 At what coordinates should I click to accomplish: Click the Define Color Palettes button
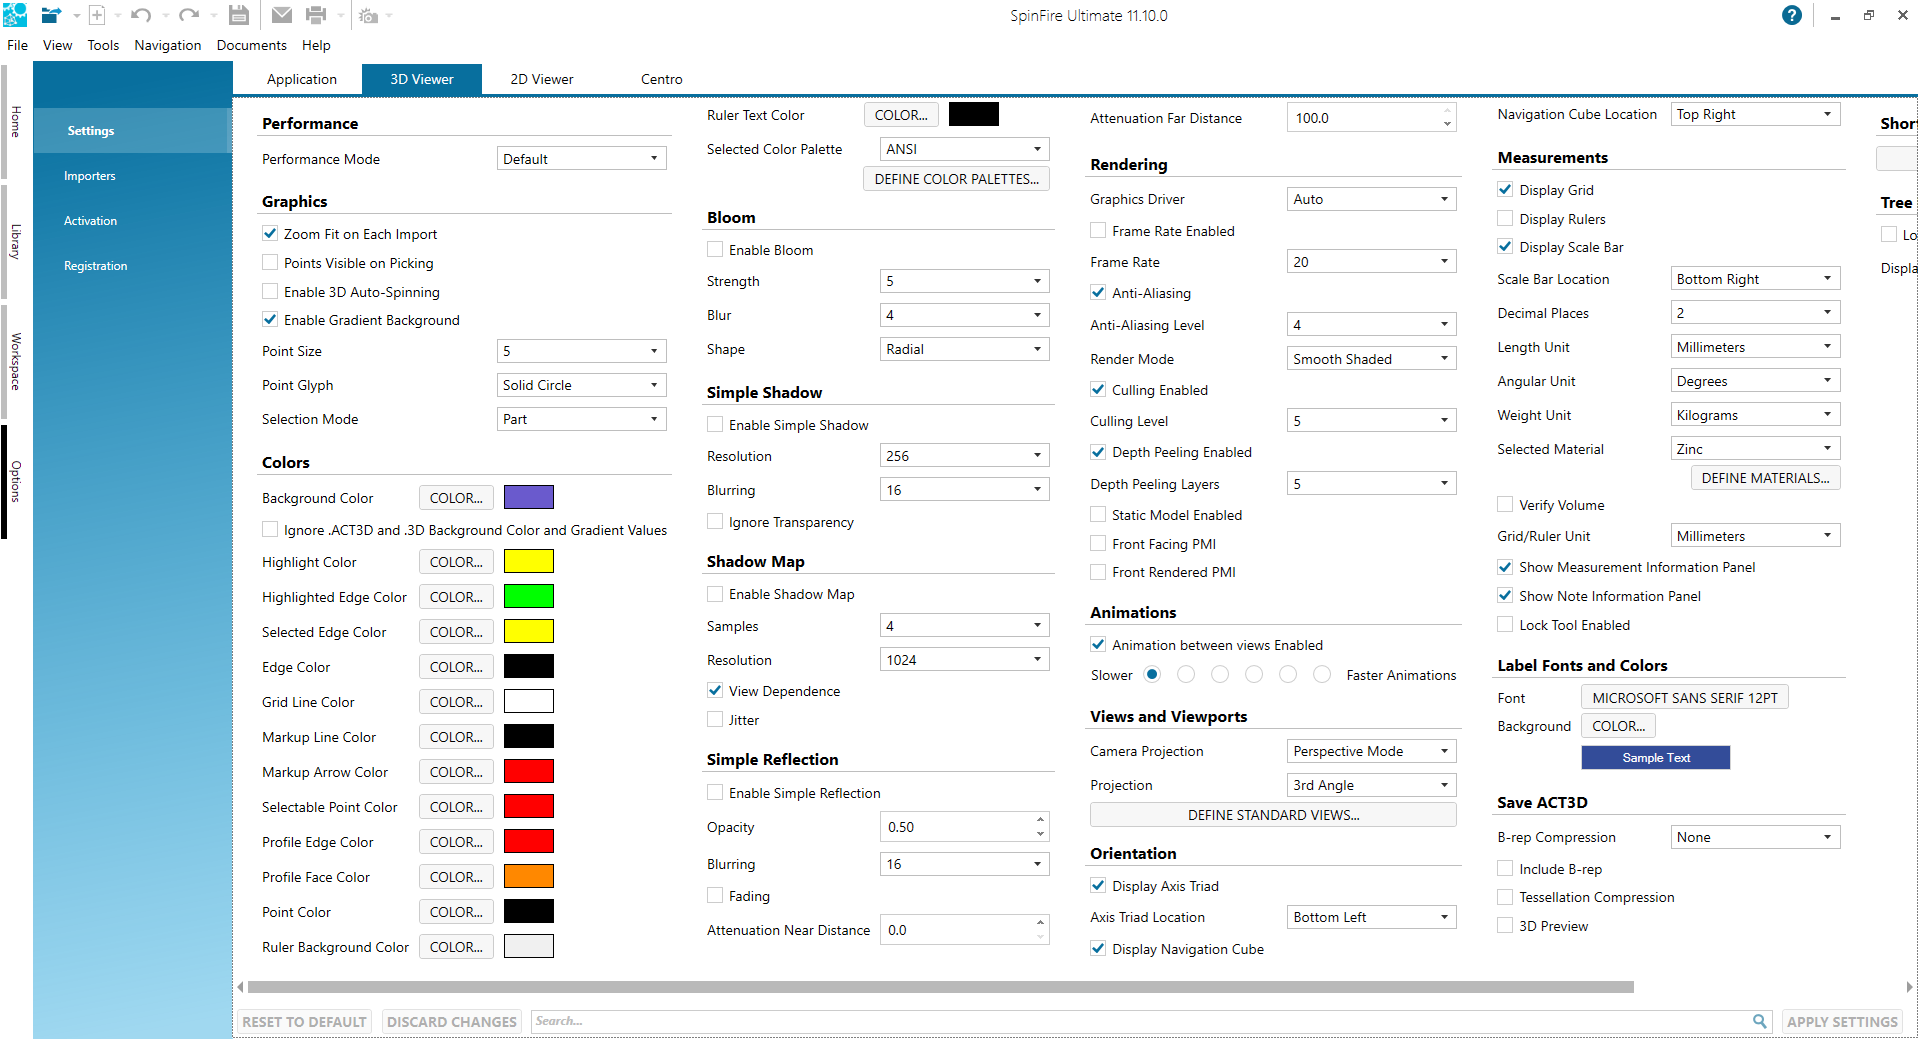pos(955,179)
